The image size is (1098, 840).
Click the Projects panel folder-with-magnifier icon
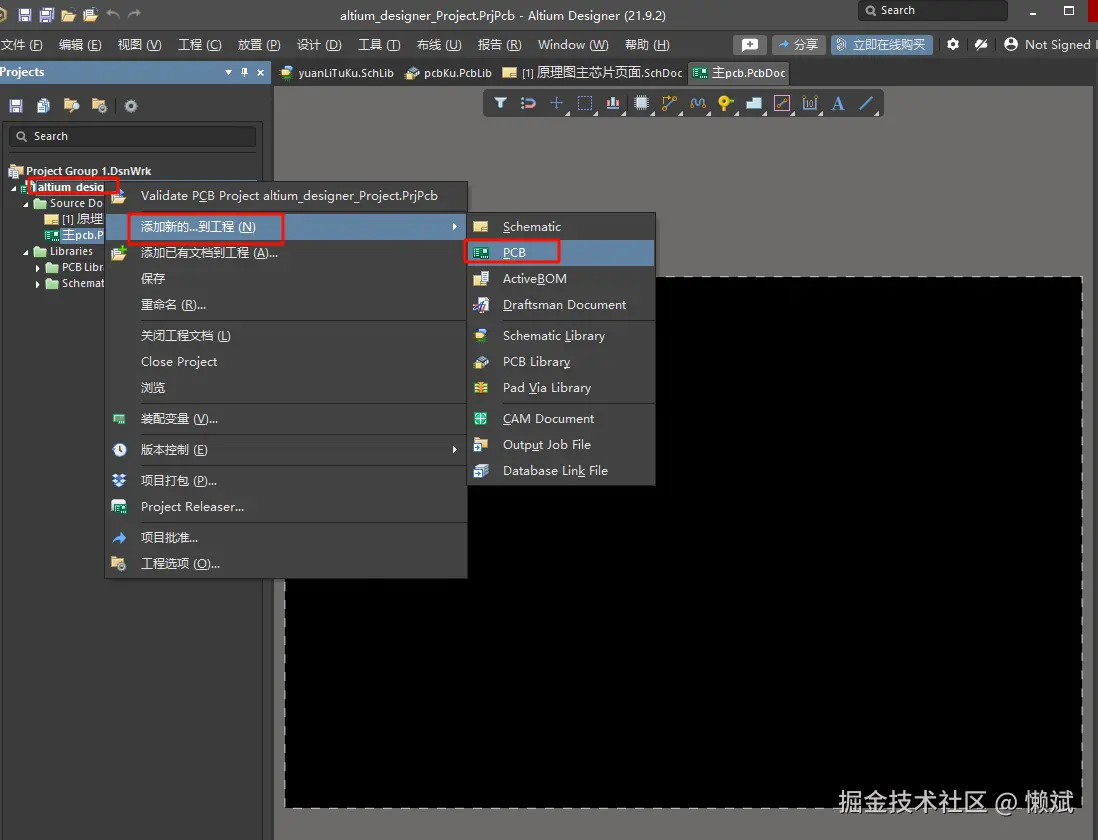click(71, 106)
